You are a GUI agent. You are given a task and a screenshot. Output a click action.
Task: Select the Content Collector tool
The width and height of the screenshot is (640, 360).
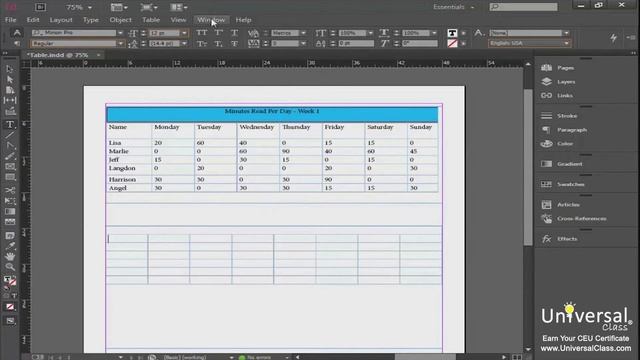click(x=10, y=111)
